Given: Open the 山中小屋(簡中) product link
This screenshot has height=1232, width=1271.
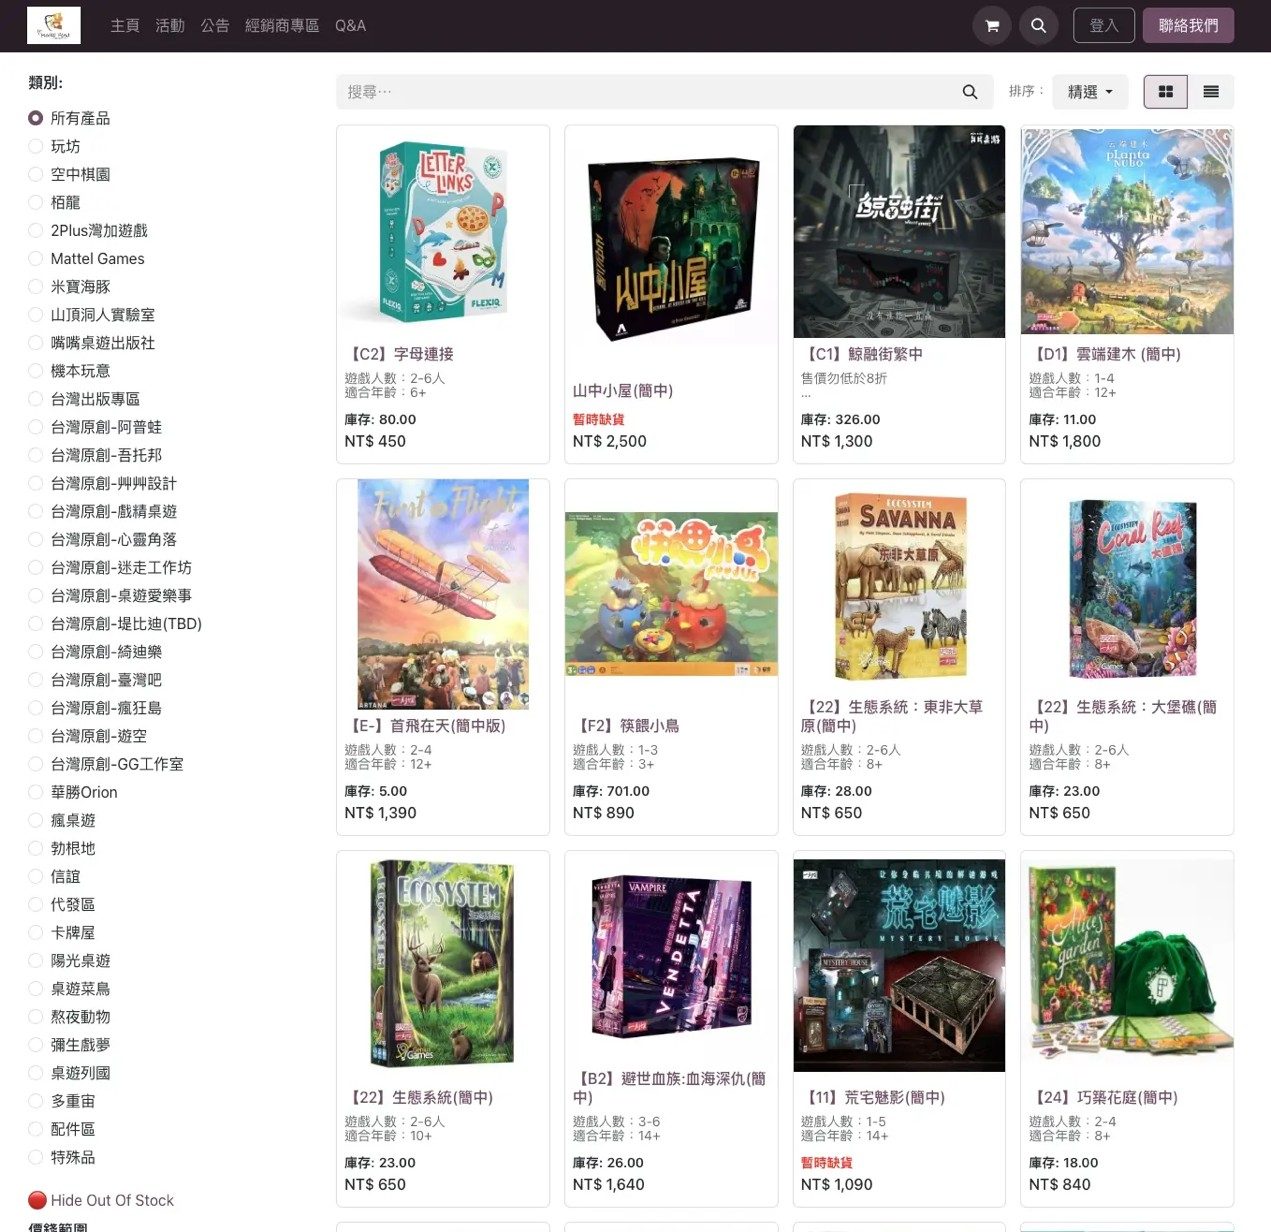Looking at the screenshot, I should pyautogui.click(x=623, y=391).
